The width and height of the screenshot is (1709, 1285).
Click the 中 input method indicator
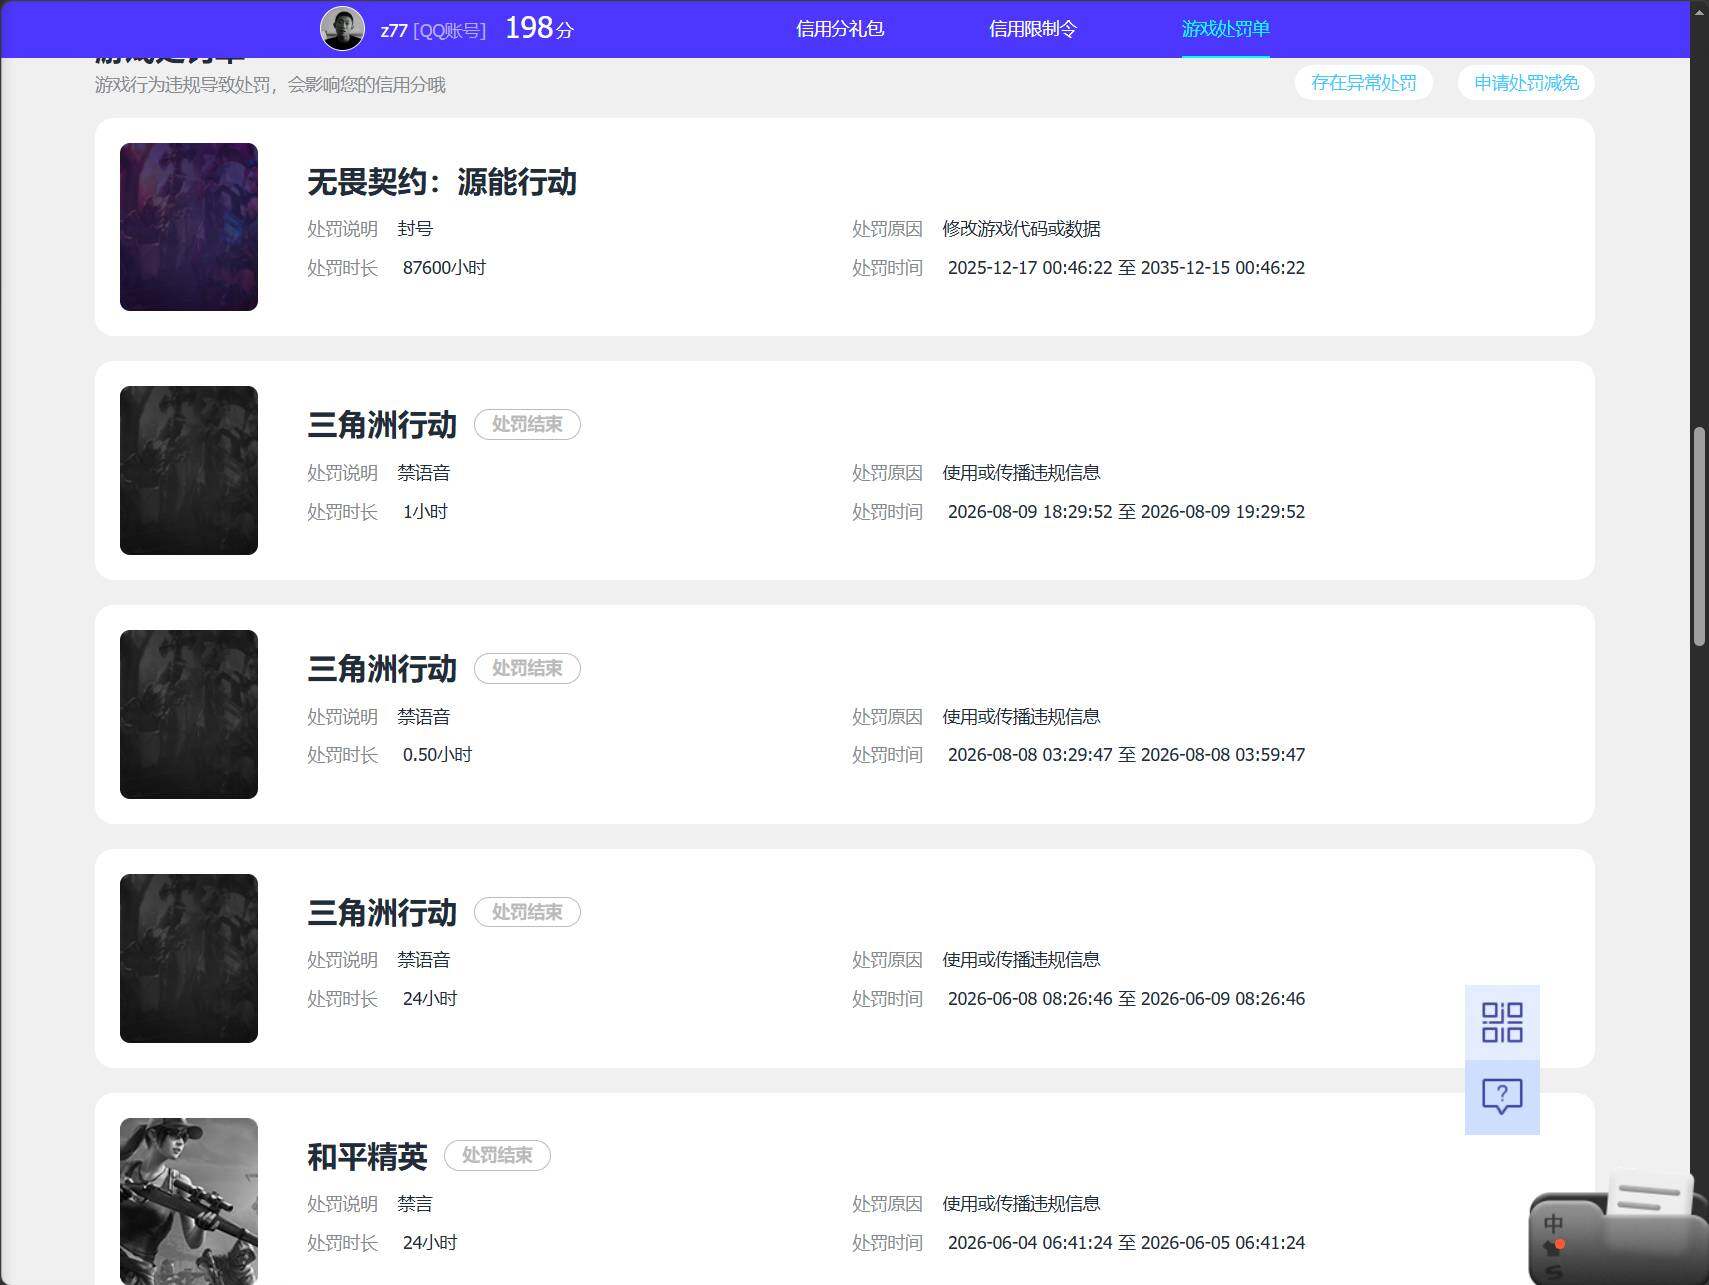click(1553, 1224)
